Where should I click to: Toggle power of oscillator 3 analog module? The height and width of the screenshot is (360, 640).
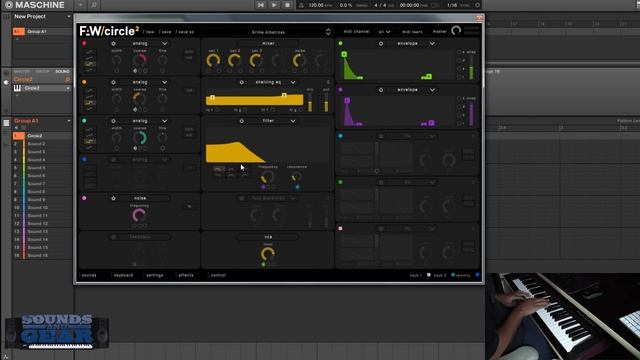(x=113, y=121)
